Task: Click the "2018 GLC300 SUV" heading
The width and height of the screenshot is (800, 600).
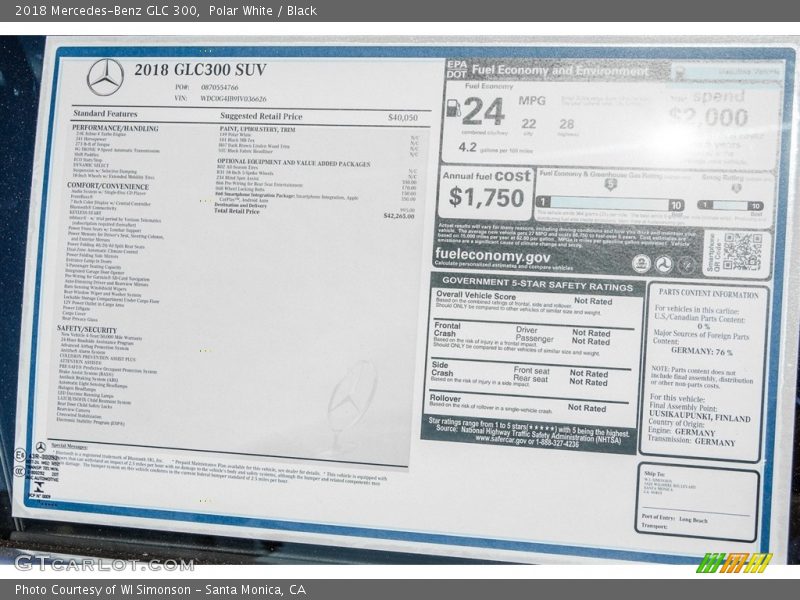Action: pos(201,69)
